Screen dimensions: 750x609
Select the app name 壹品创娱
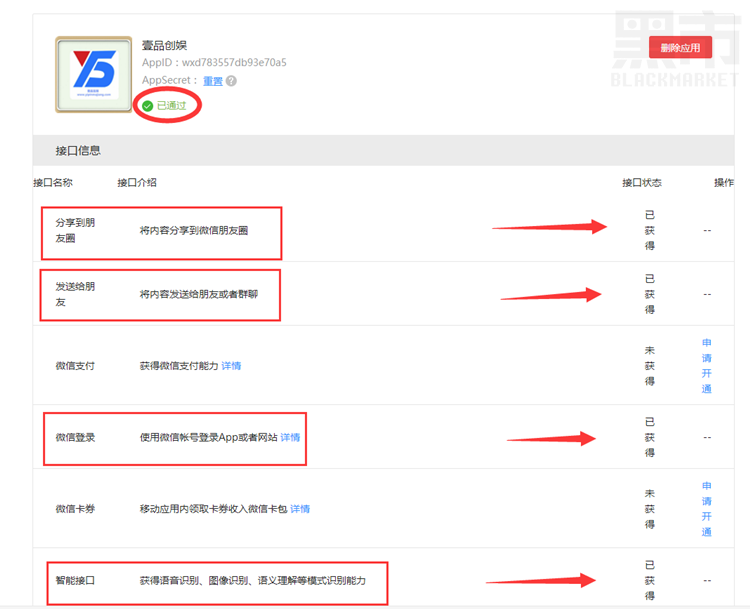[x=164, y=45]
